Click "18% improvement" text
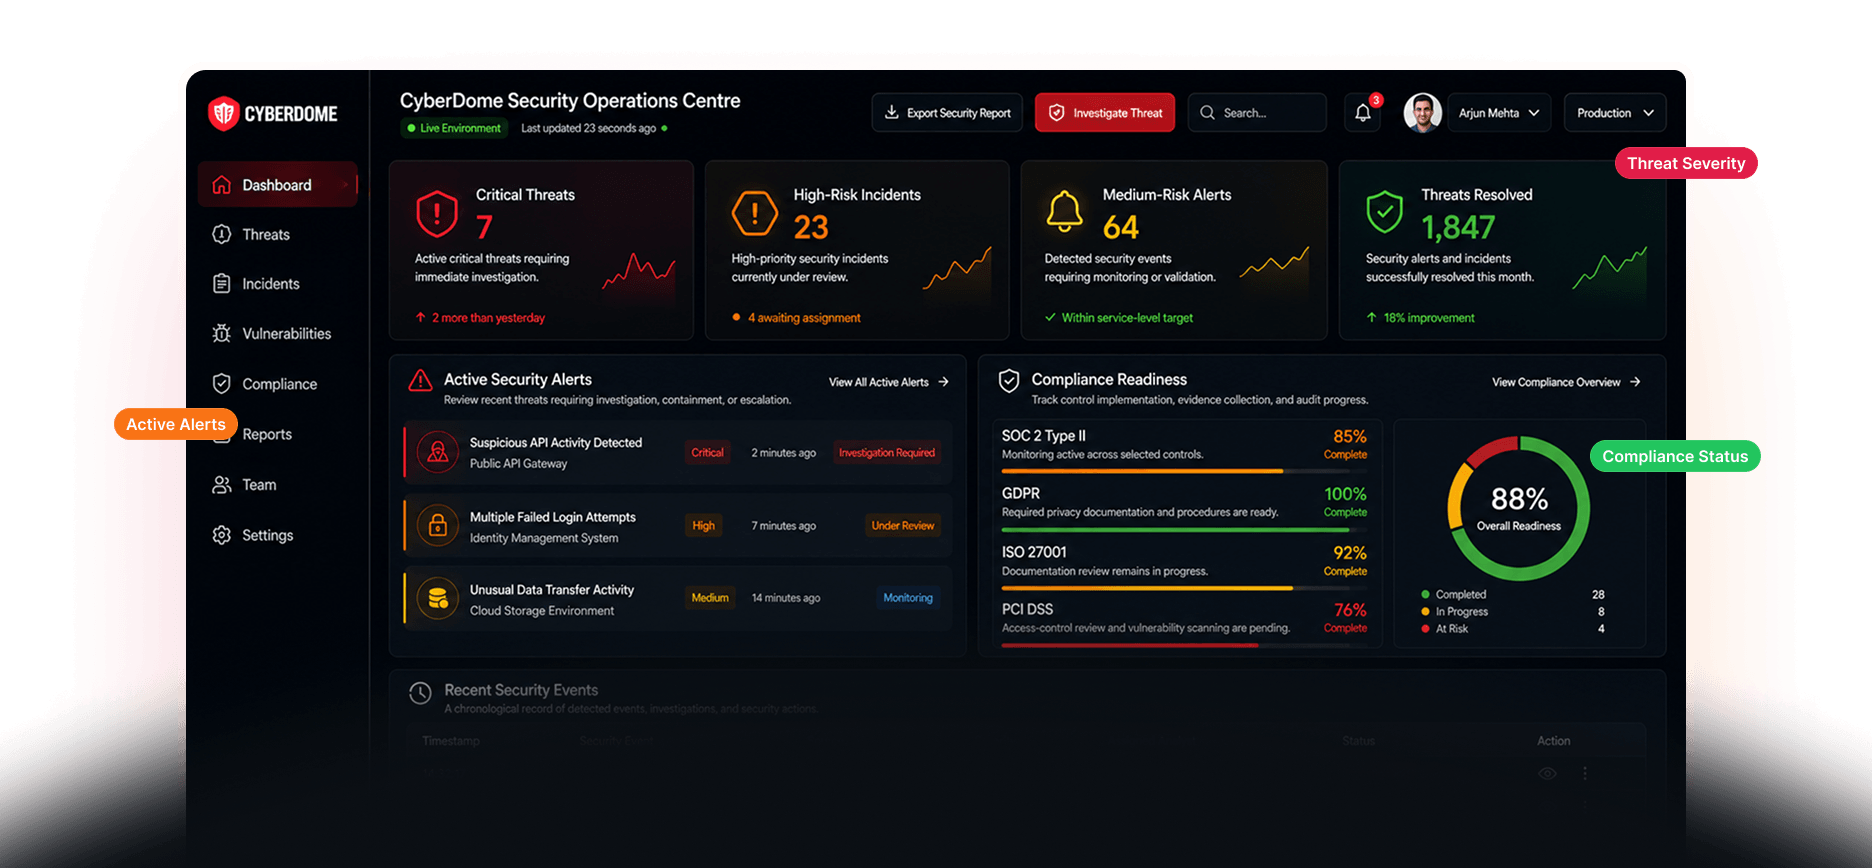This screenshot has width=1872, height=868. (1429, 318)
